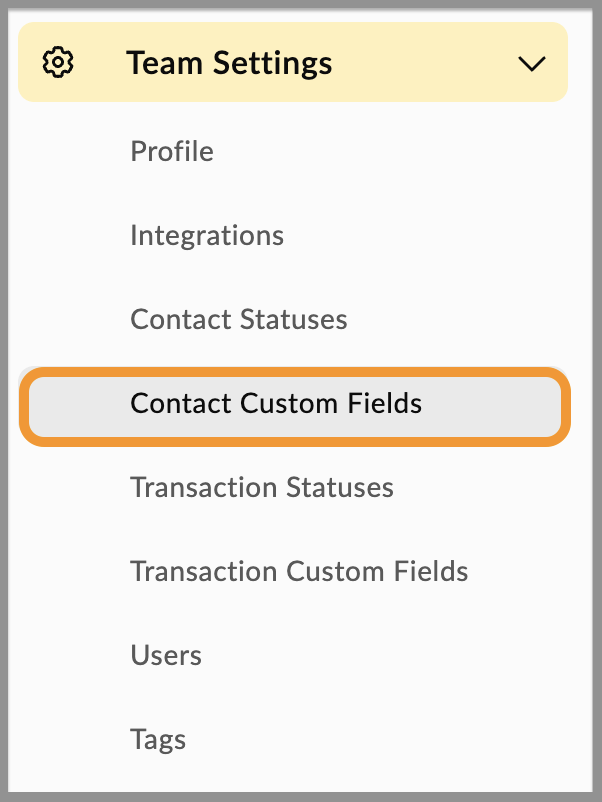Click the highlighted Contact Custom Fields entry
This screenshot has width=602, height=802.
pyautogui.click(x=276, y=404)
